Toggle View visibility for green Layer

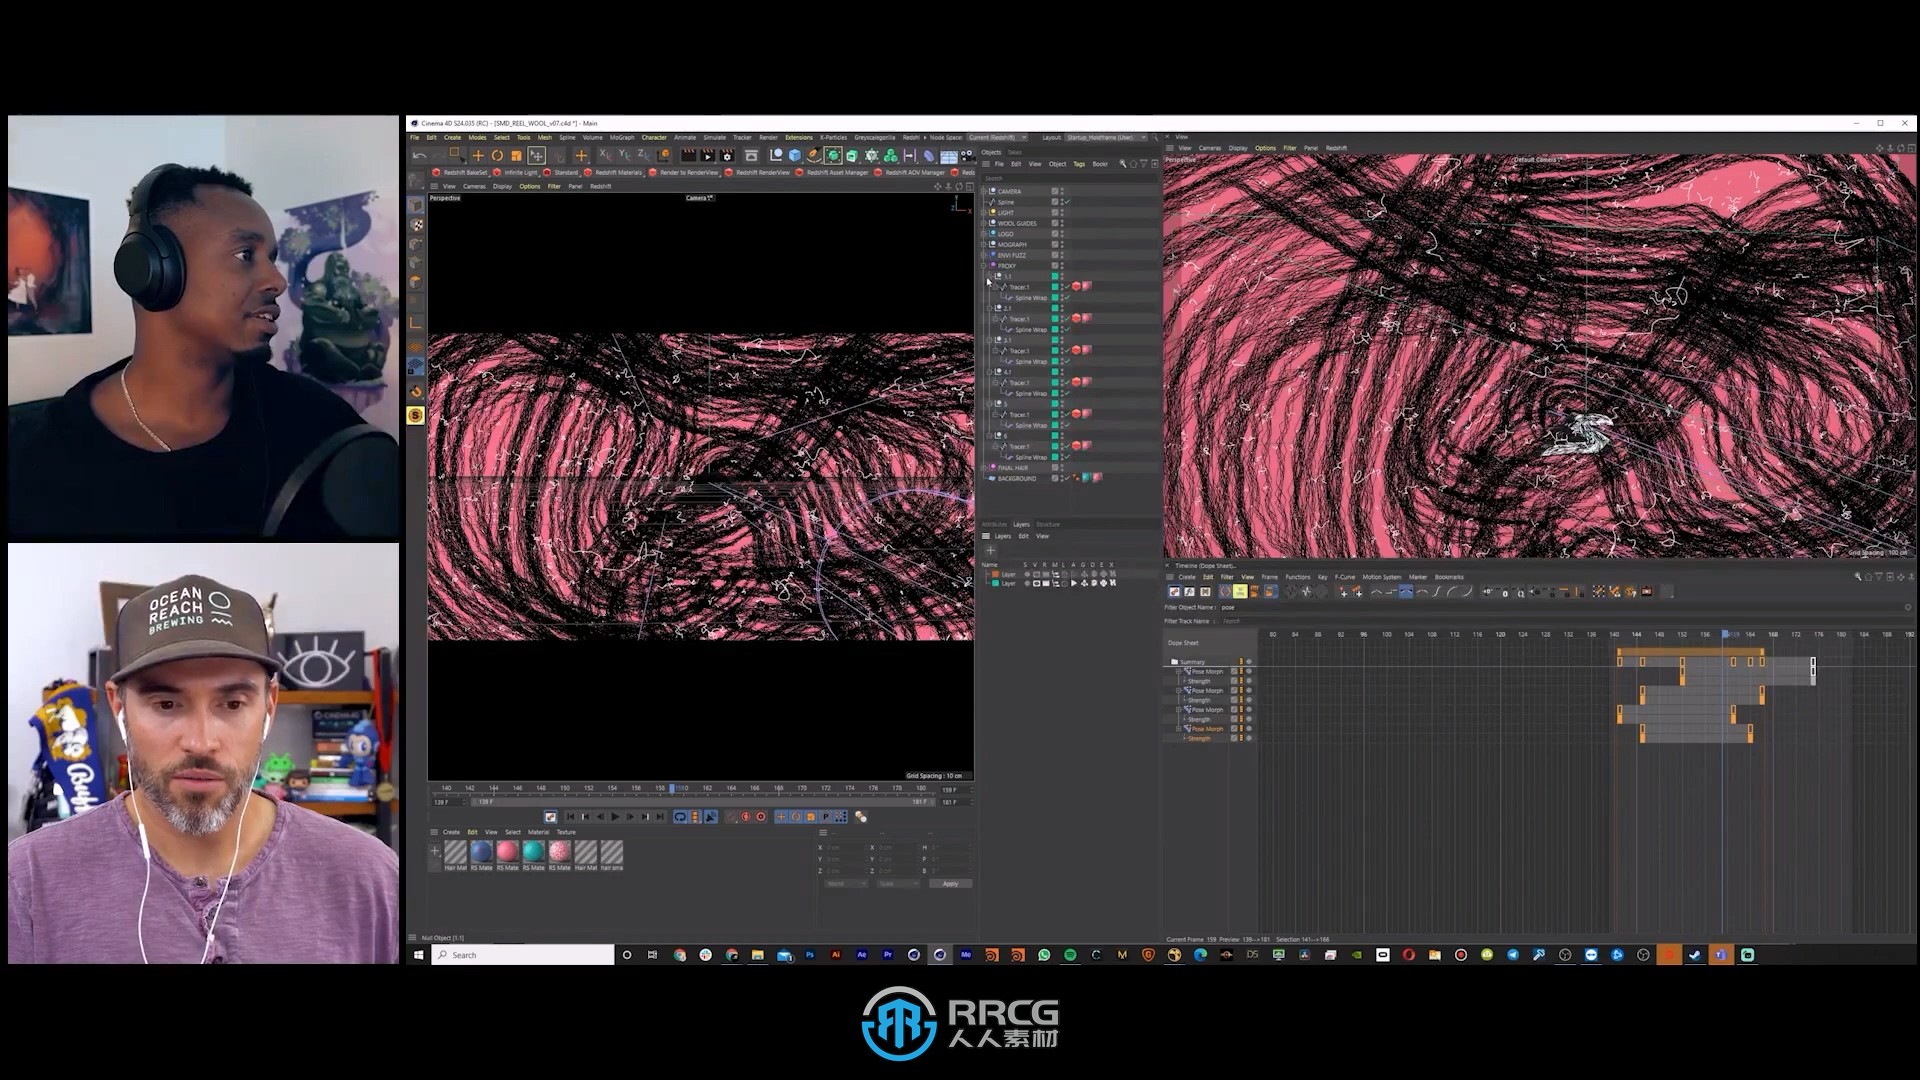[x=1036, y=583]
